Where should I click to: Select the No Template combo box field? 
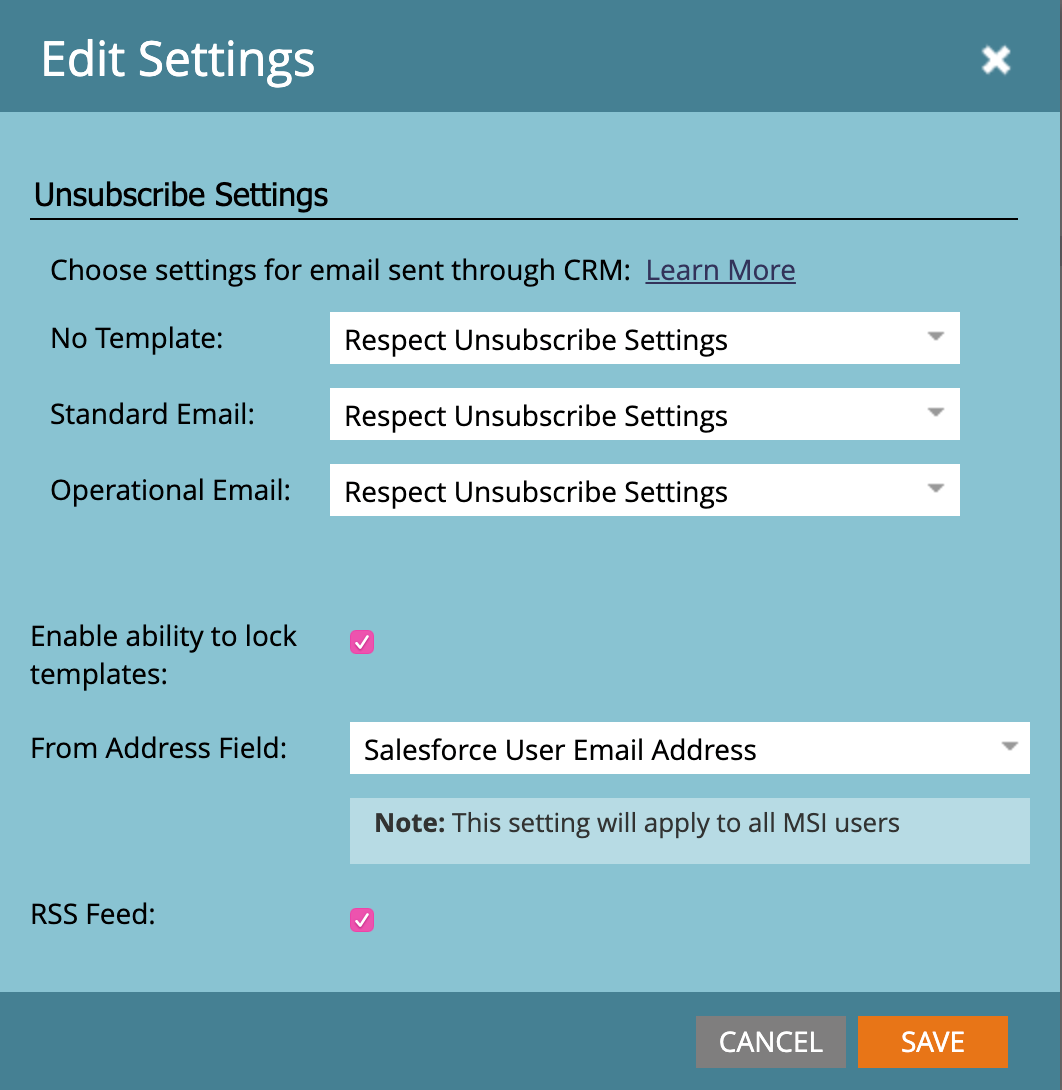(x=644, y=338)
